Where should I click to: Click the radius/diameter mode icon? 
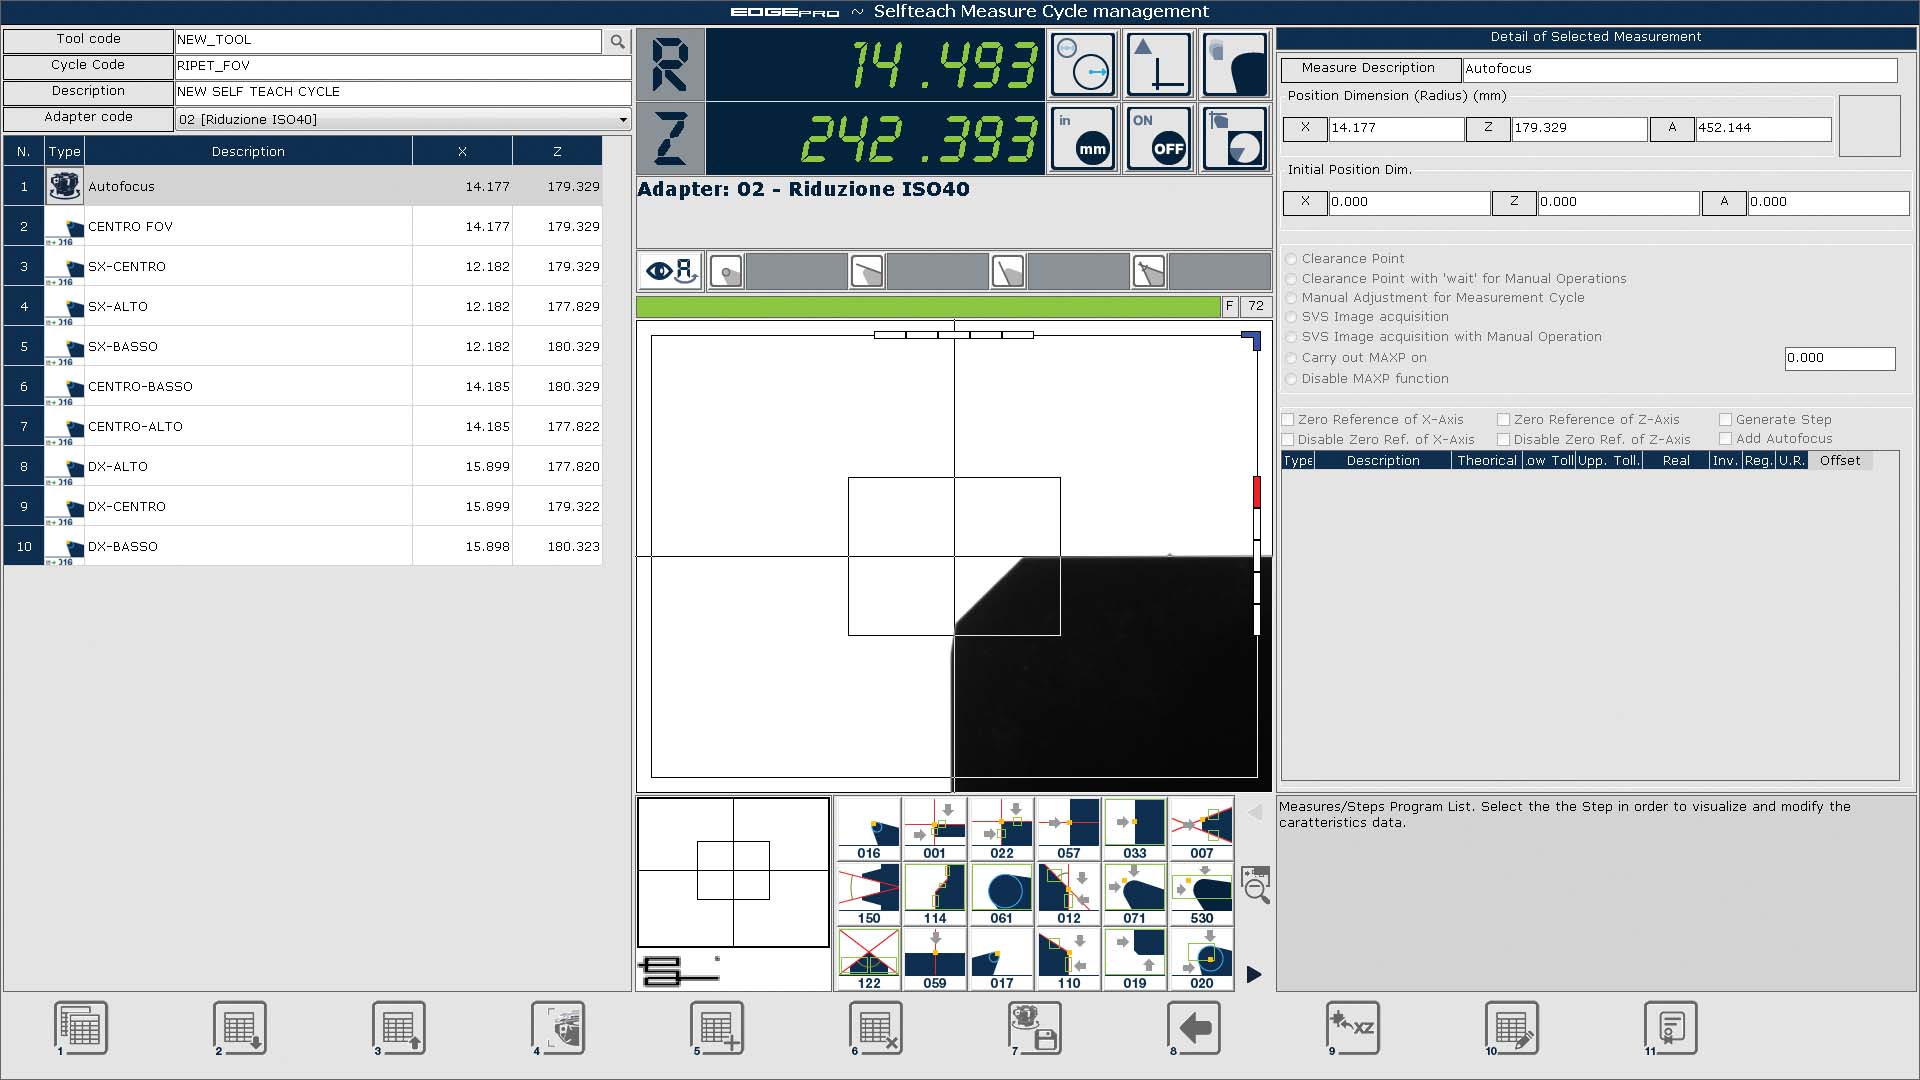[x=1083, y=65]
